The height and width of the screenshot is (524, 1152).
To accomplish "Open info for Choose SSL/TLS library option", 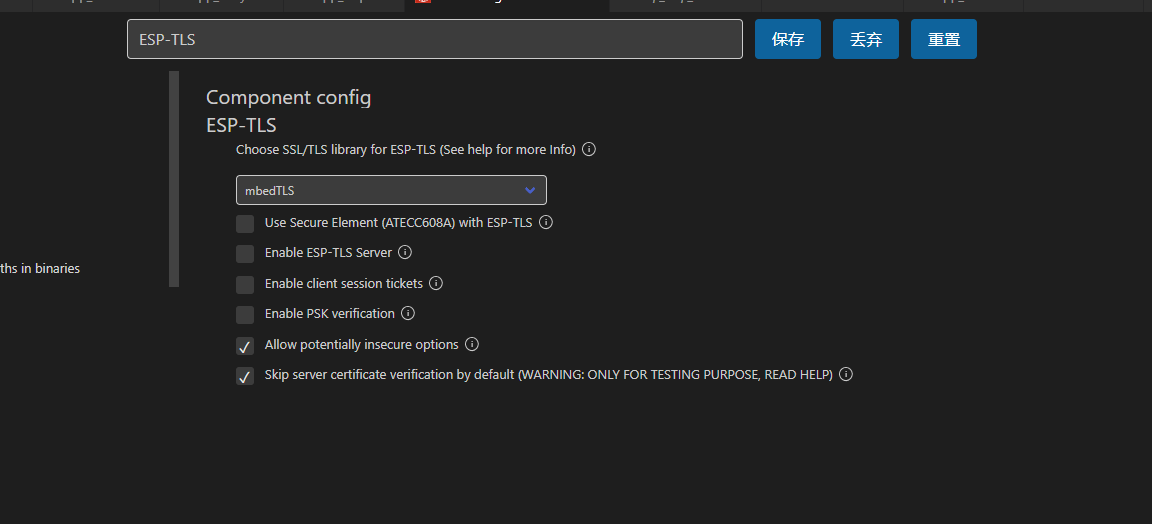I will (588, 149).
